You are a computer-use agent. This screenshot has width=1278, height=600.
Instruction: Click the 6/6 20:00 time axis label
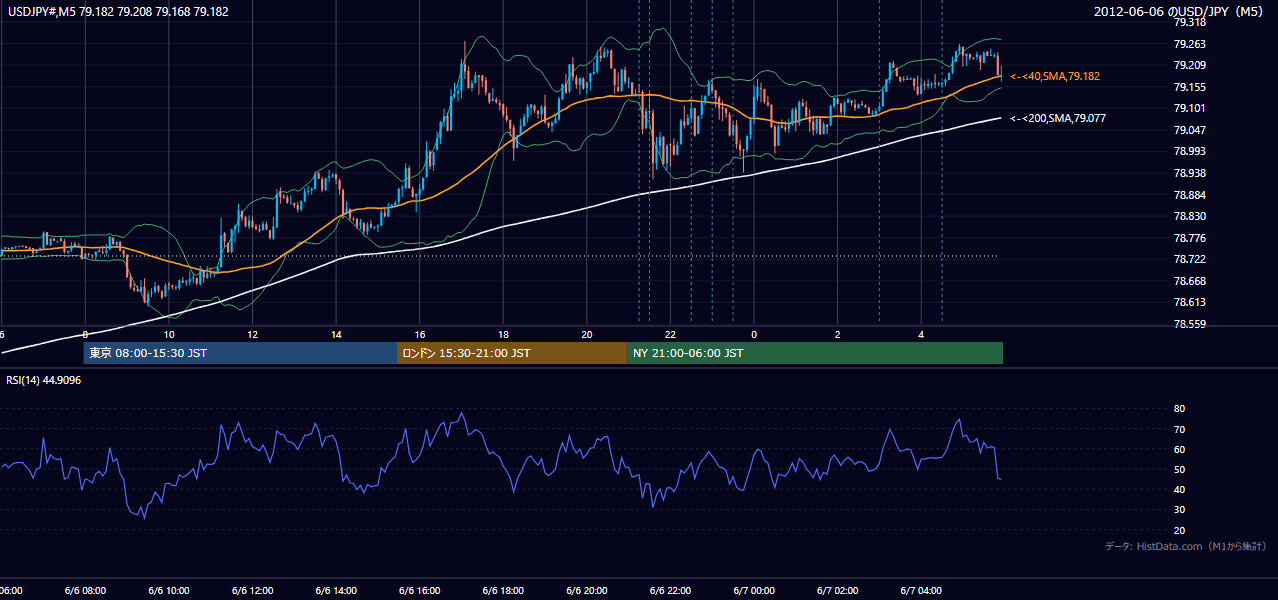point(587,591)
